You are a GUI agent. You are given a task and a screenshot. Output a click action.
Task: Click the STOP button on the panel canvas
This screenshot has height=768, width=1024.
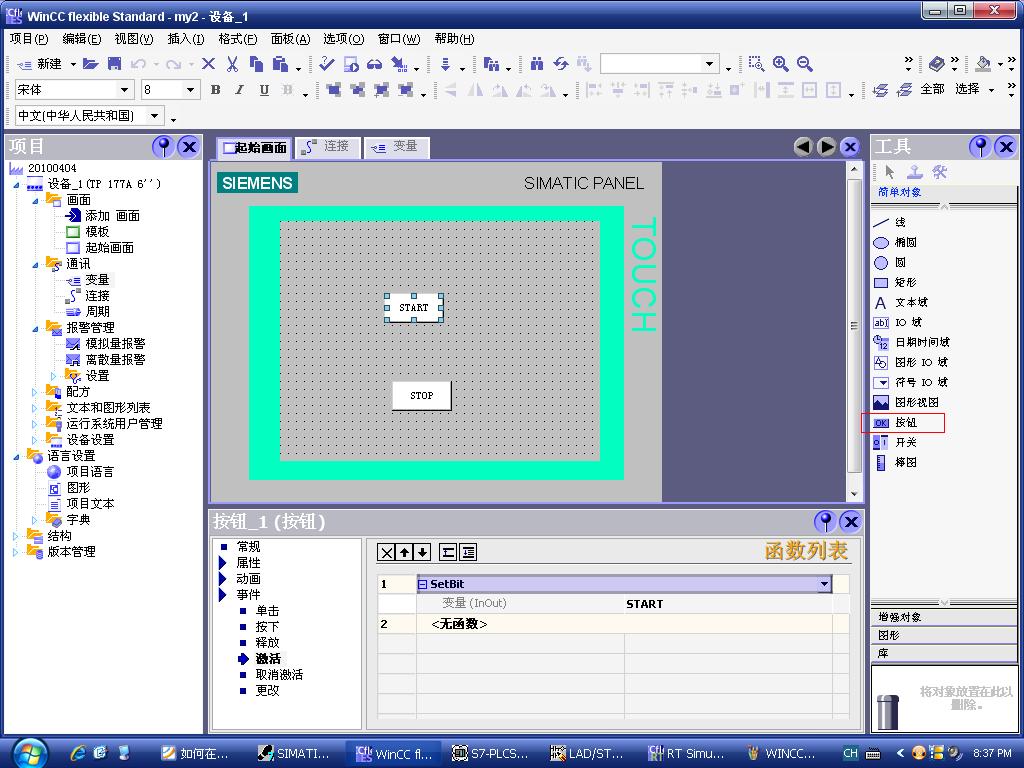[x=421, y=396]
